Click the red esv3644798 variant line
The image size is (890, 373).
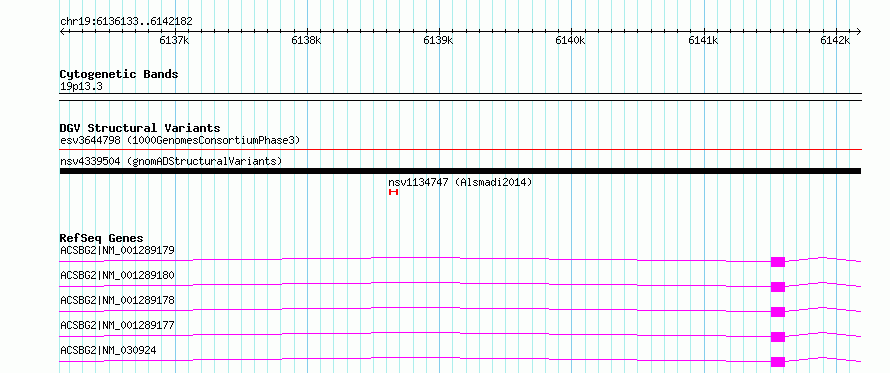tap(460, 150)
